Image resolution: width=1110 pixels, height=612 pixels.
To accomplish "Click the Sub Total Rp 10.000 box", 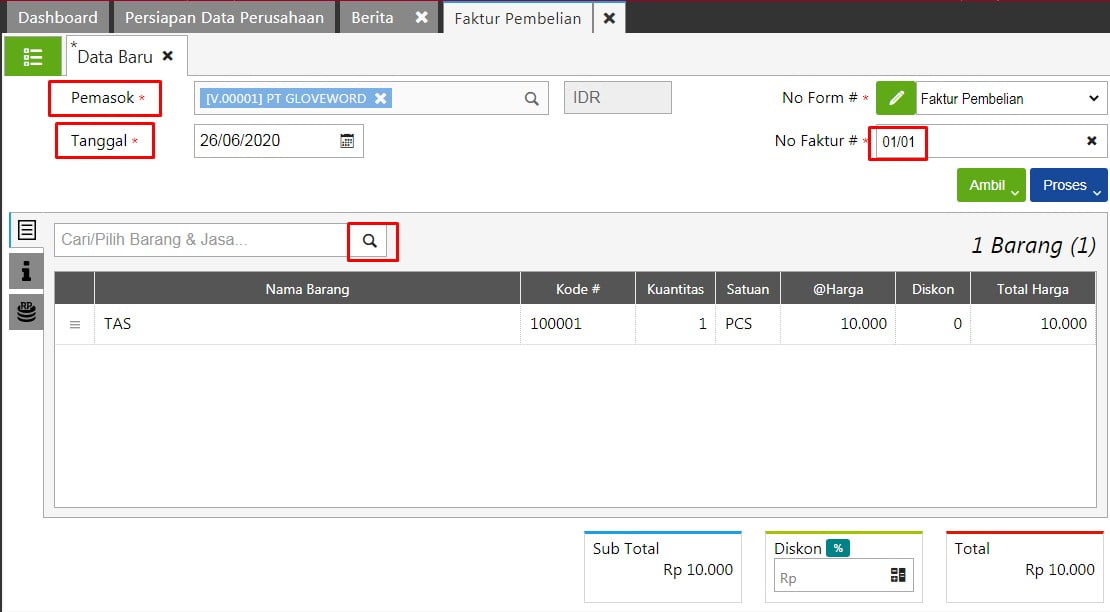I will coord(663,567).
